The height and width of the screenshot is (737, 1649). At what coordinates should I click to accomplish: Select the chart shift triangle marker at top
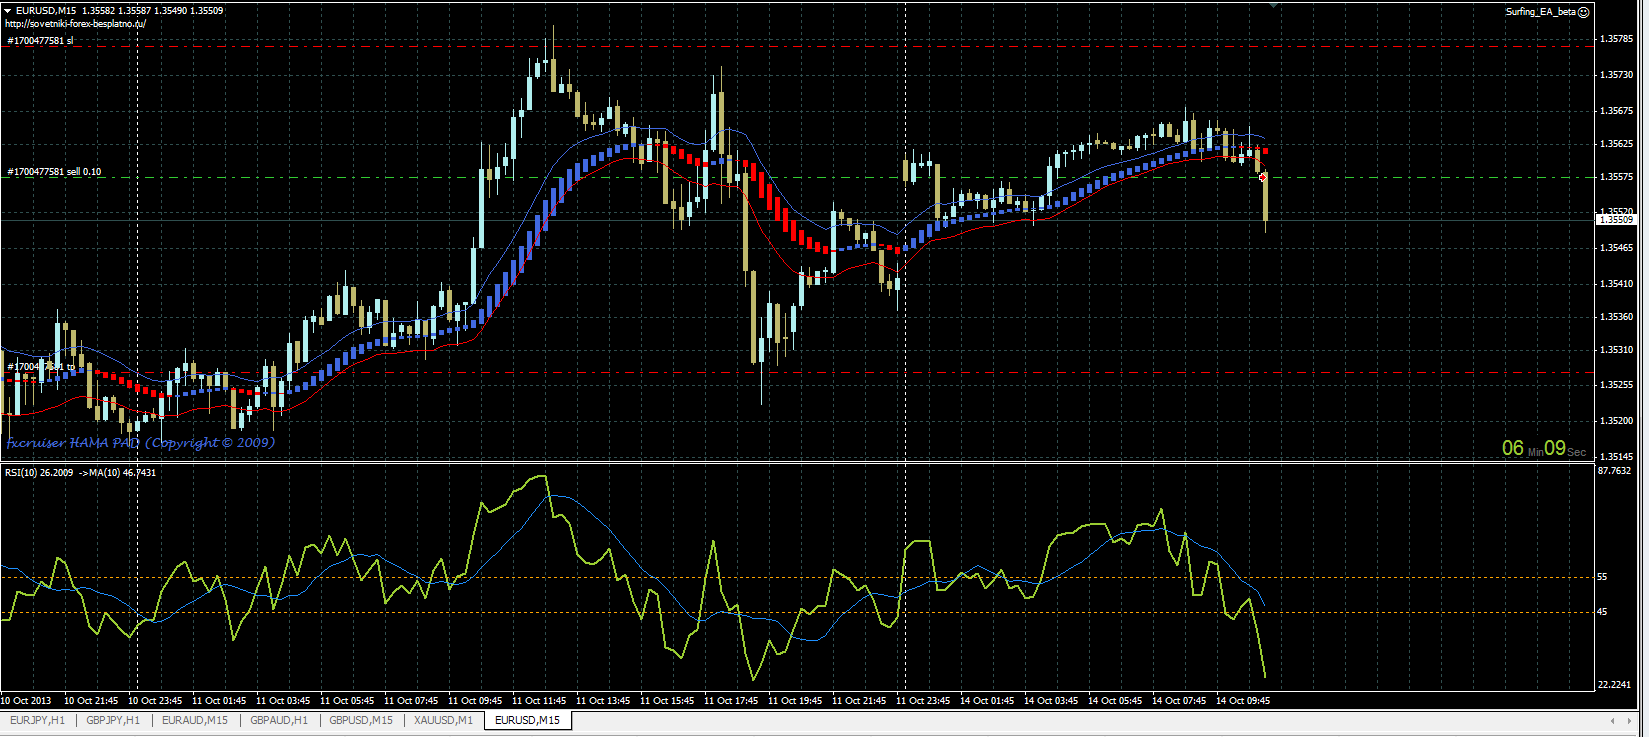[x=1273, y=5]
